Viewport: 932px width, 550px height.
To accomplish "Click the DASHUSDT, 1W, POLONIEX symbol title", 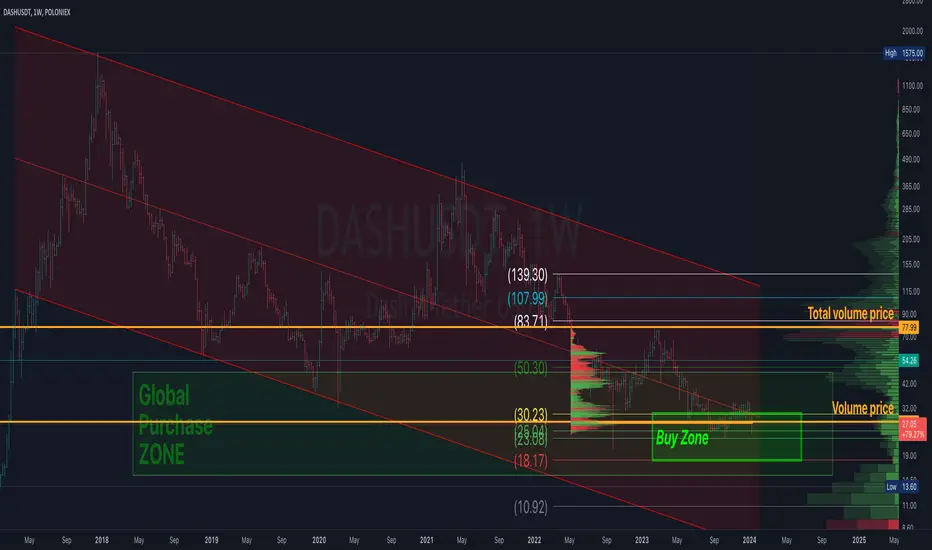I will tap(36, 12).
